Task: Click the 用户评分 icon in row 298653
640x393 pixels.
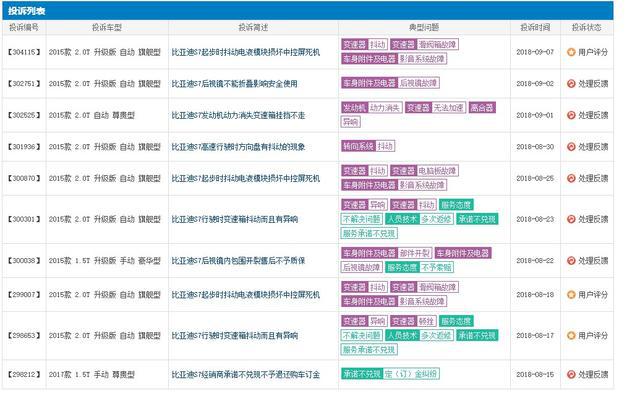Action: coord(571,335)
